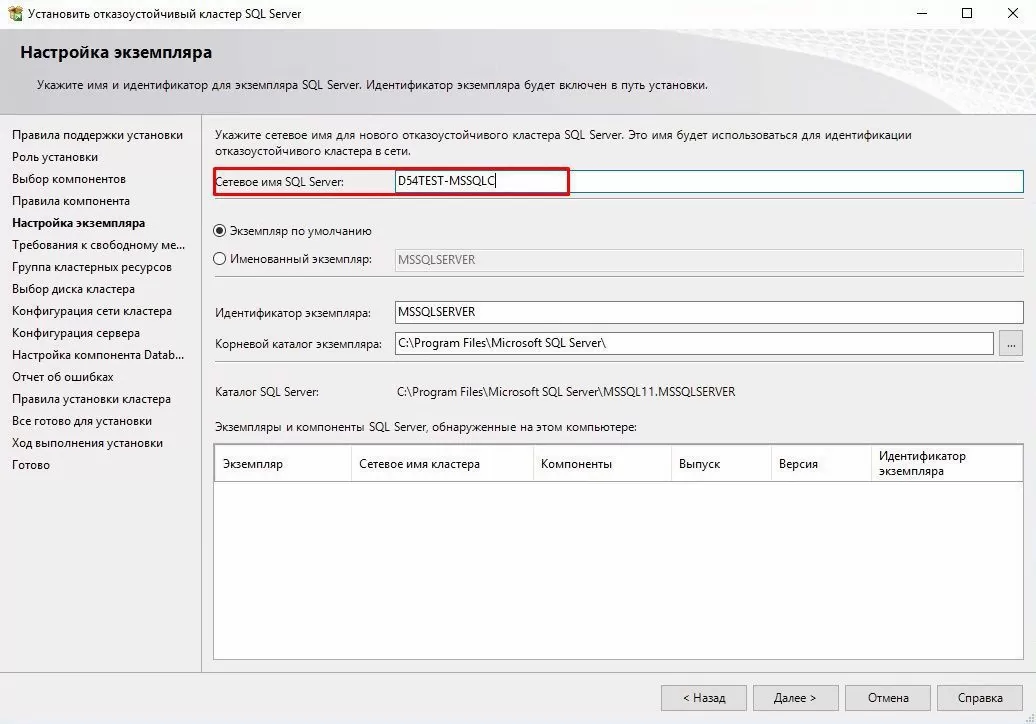Close the installer window
Viewport: 1036px width, 724px height.
pos(1012,13)
